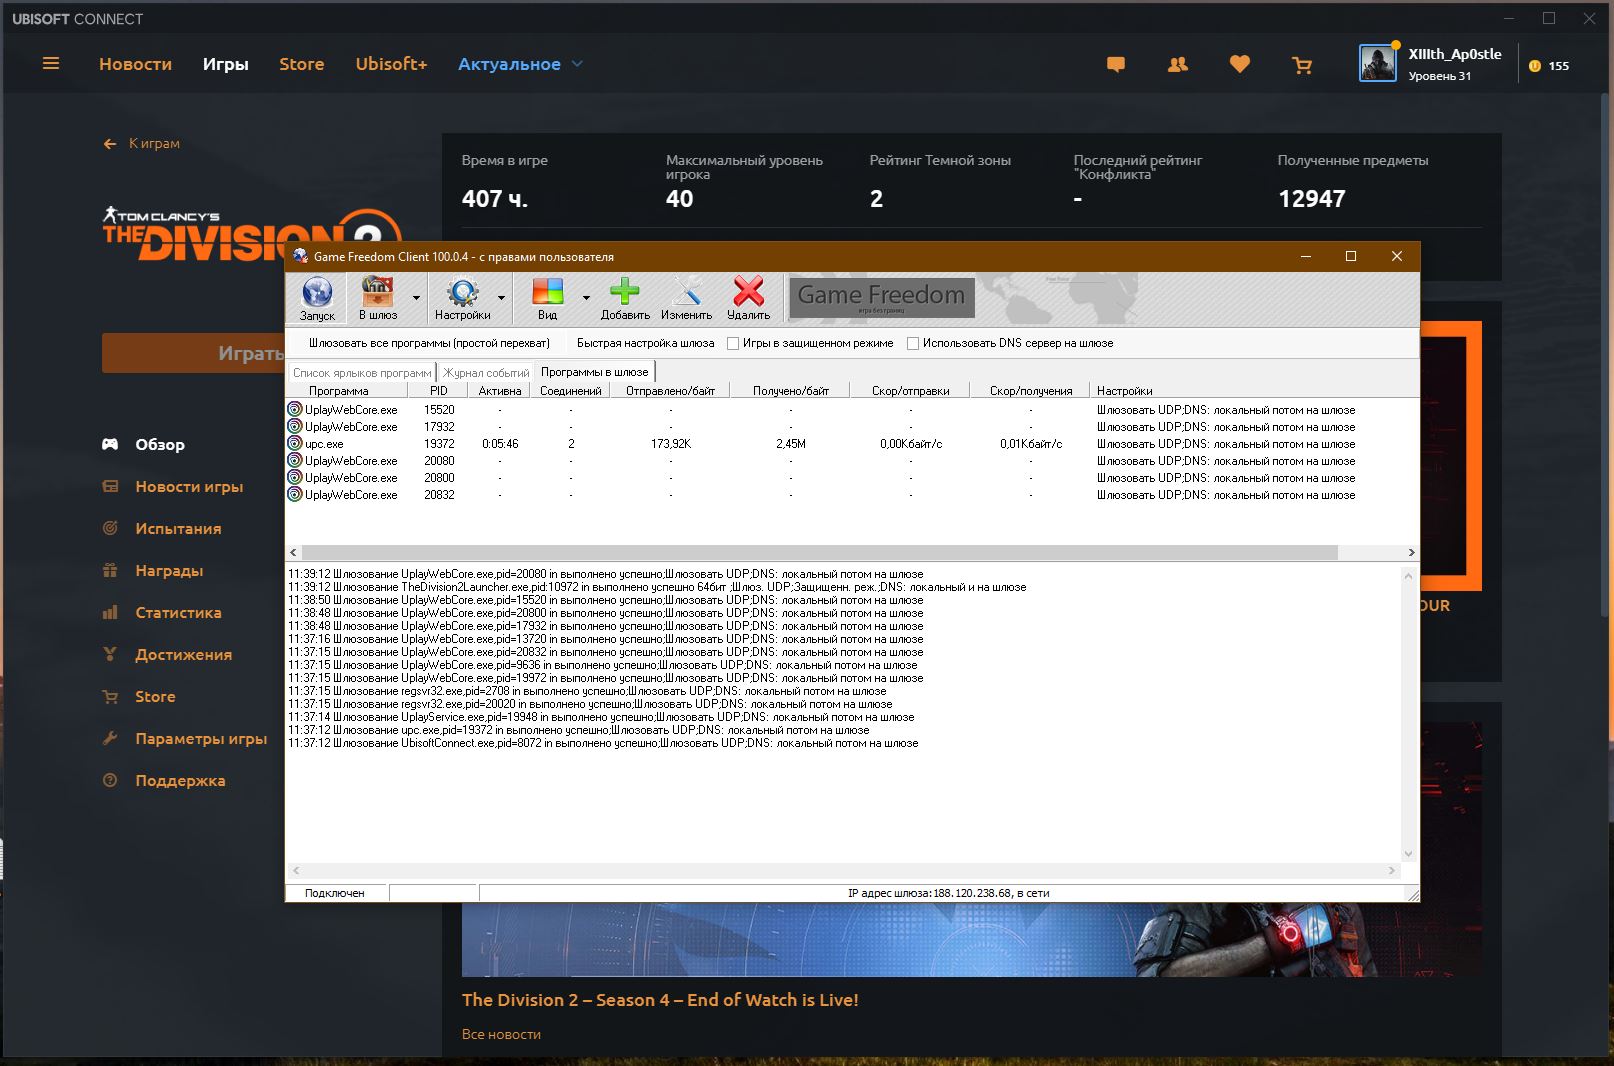Click the Изменить tools icon
Viewport: 1614px width, 1066px height.
pyautogui.click(x=686, y=293)
